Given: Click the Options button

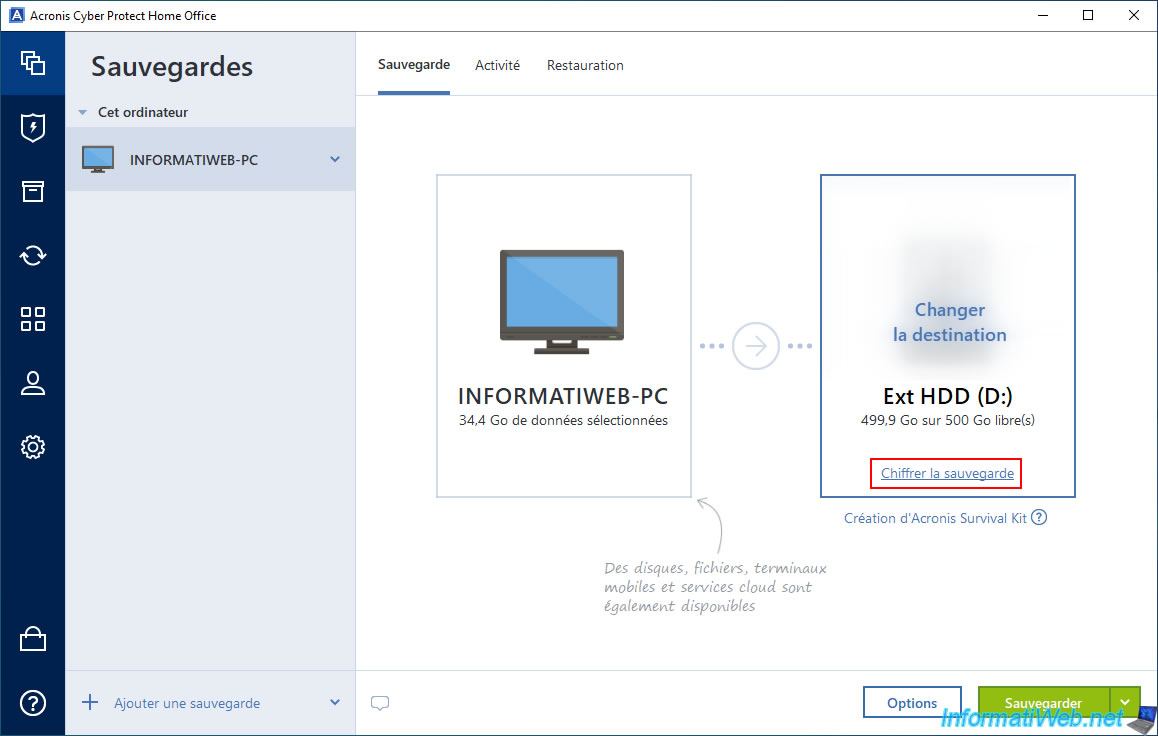Looking at the screenshot, I should (912, 703).
